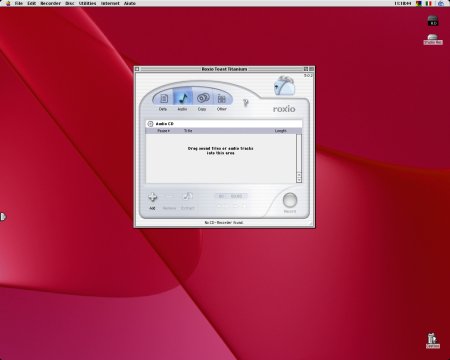The image size is (450, 360).
Task: Select the Data disc mode icon
Action: (164, 98)
